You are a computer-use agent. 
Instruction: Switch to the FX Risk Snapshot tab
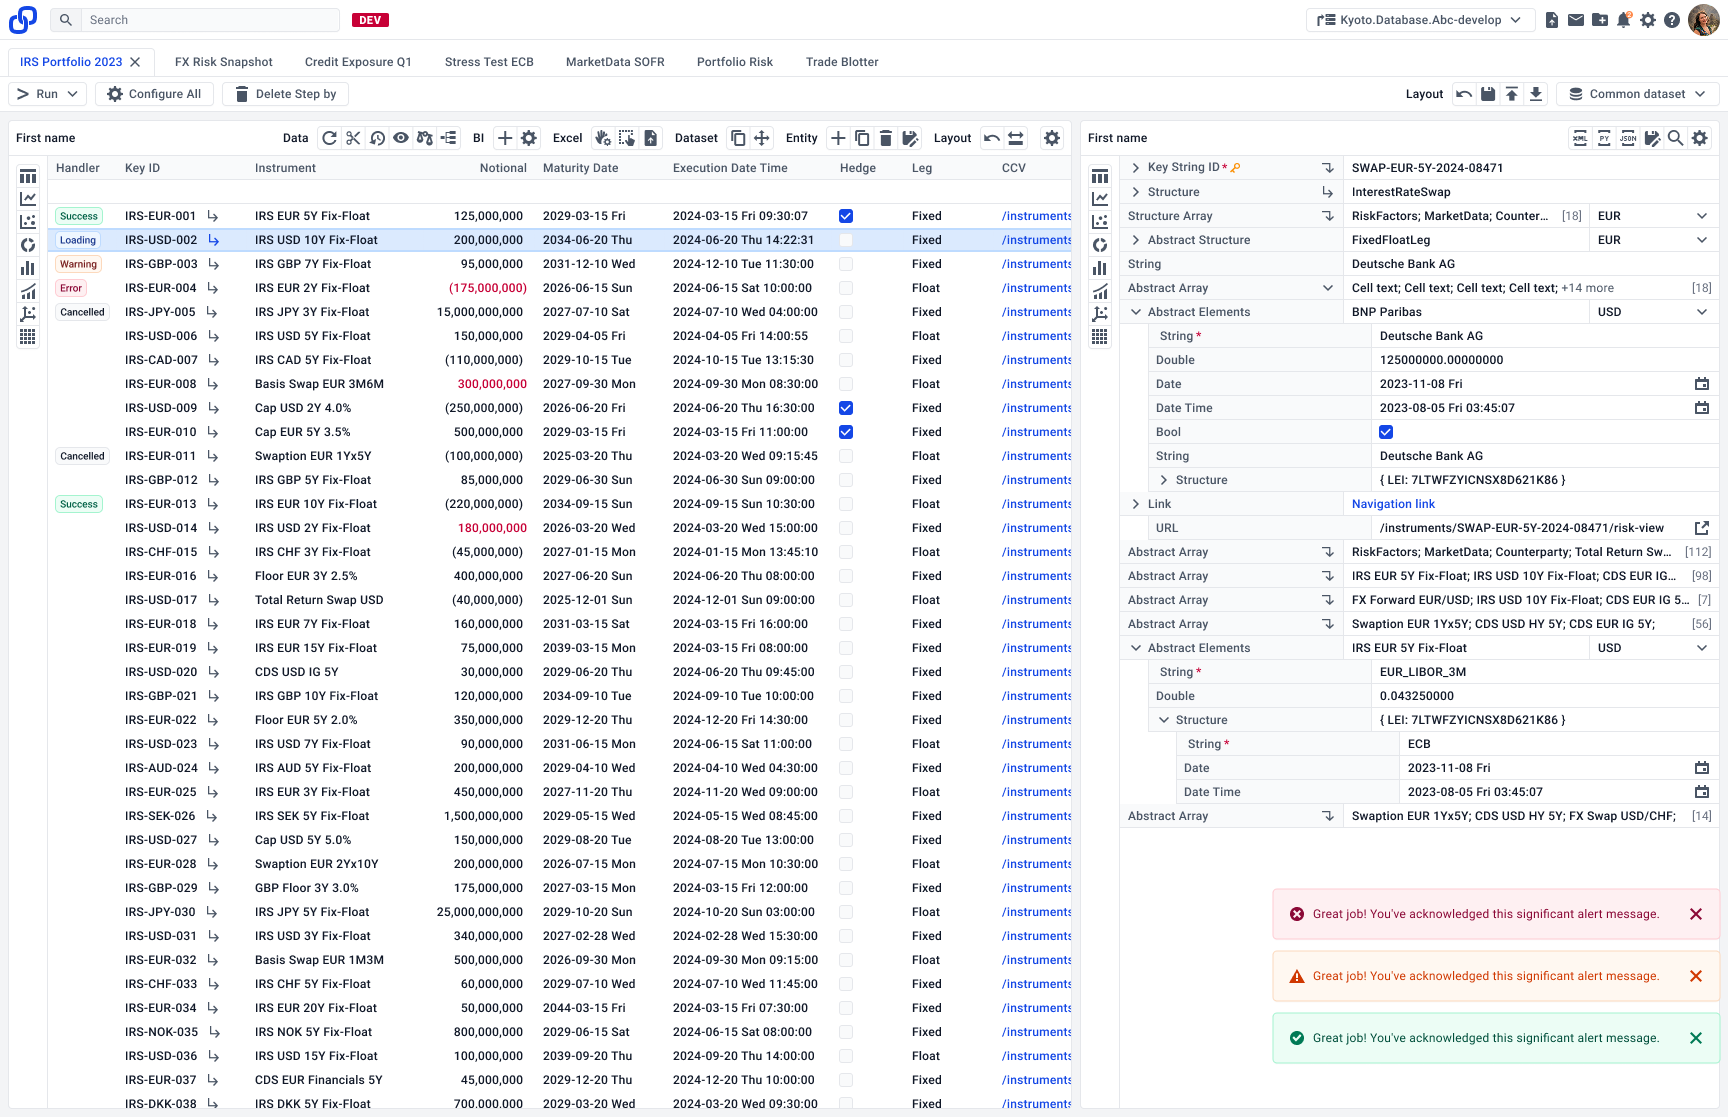(224, 62)
